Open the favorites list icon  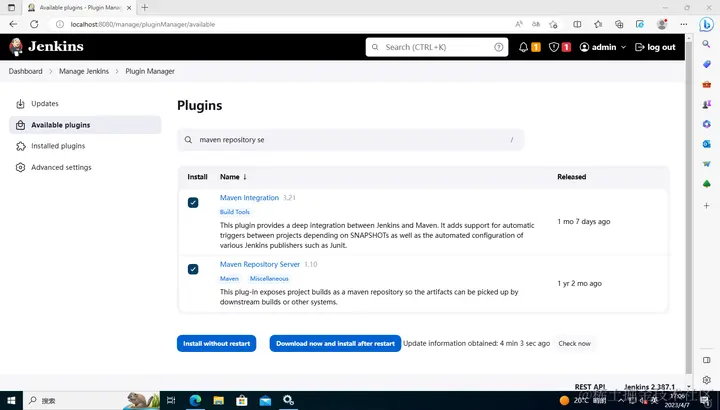tap(598, 24)
